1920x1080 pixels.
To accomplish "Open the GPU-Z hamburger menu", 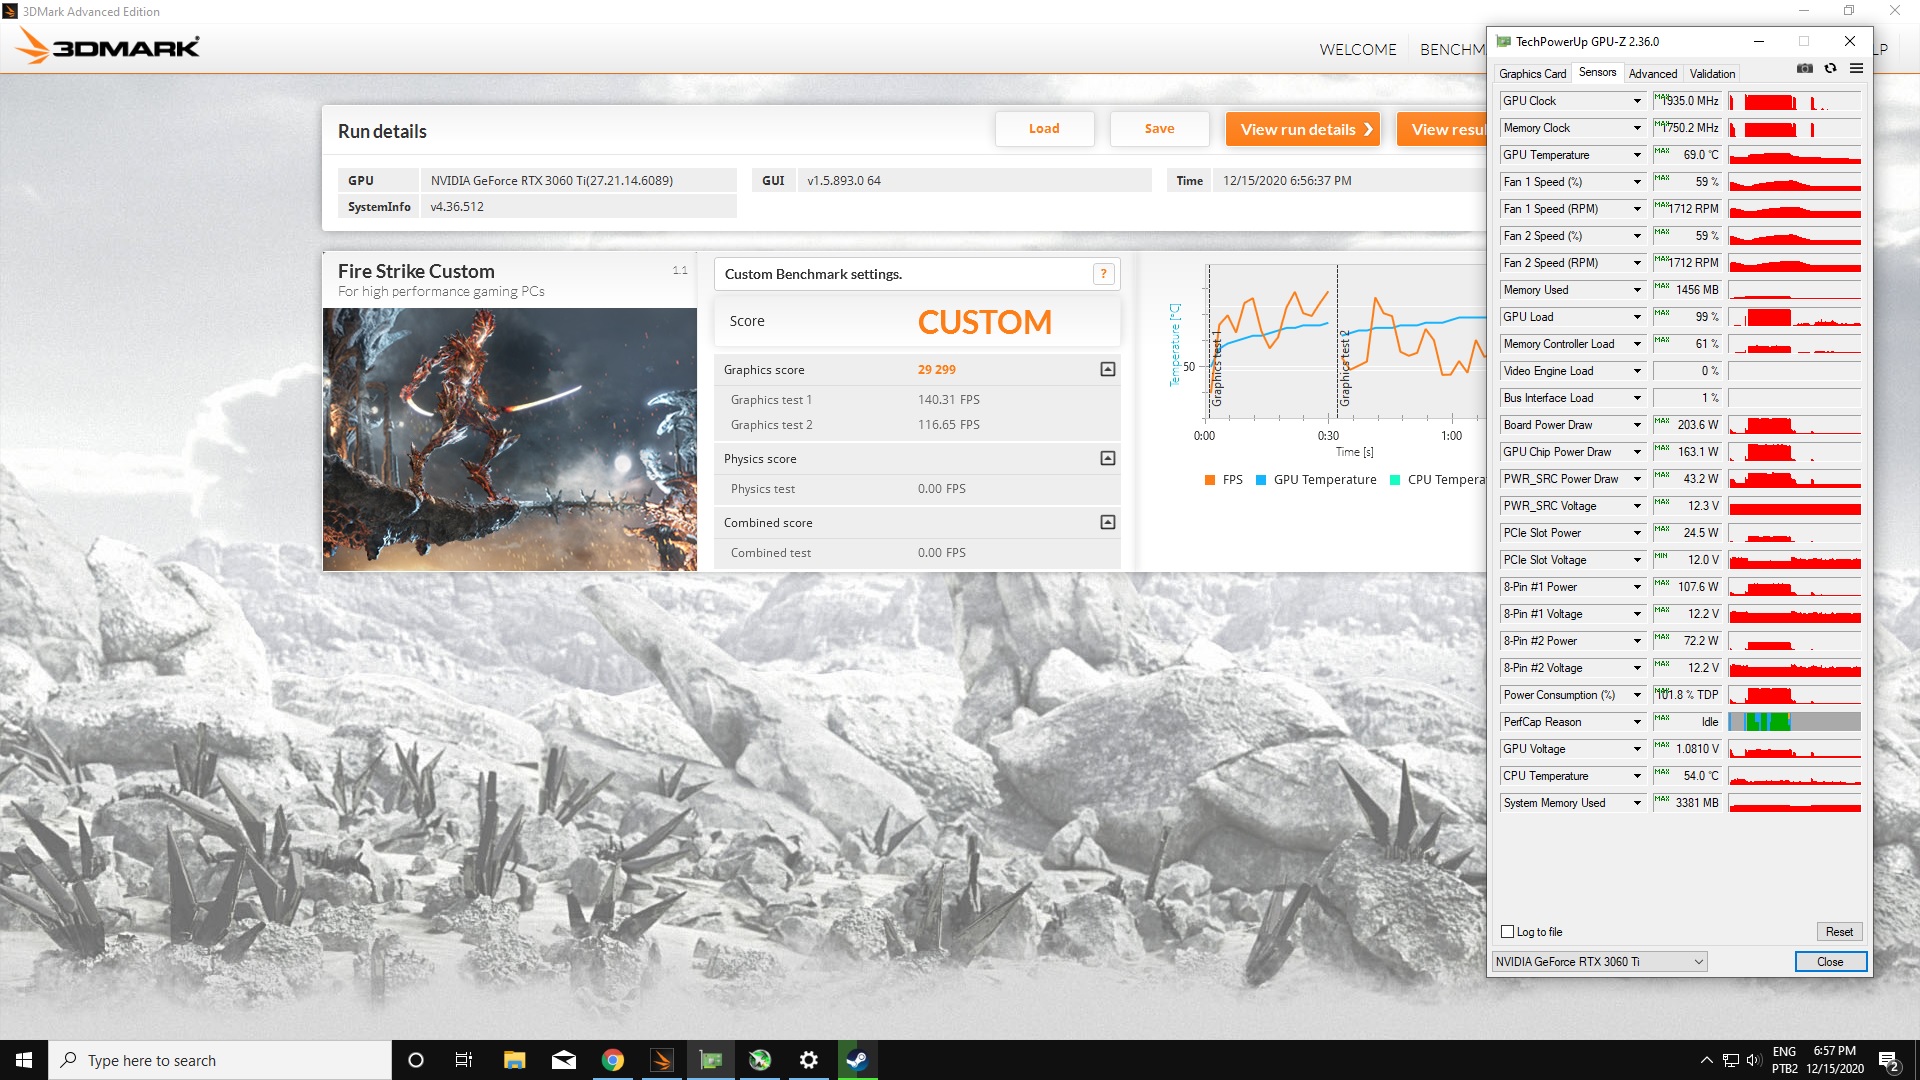I will tap(1856, 69).
